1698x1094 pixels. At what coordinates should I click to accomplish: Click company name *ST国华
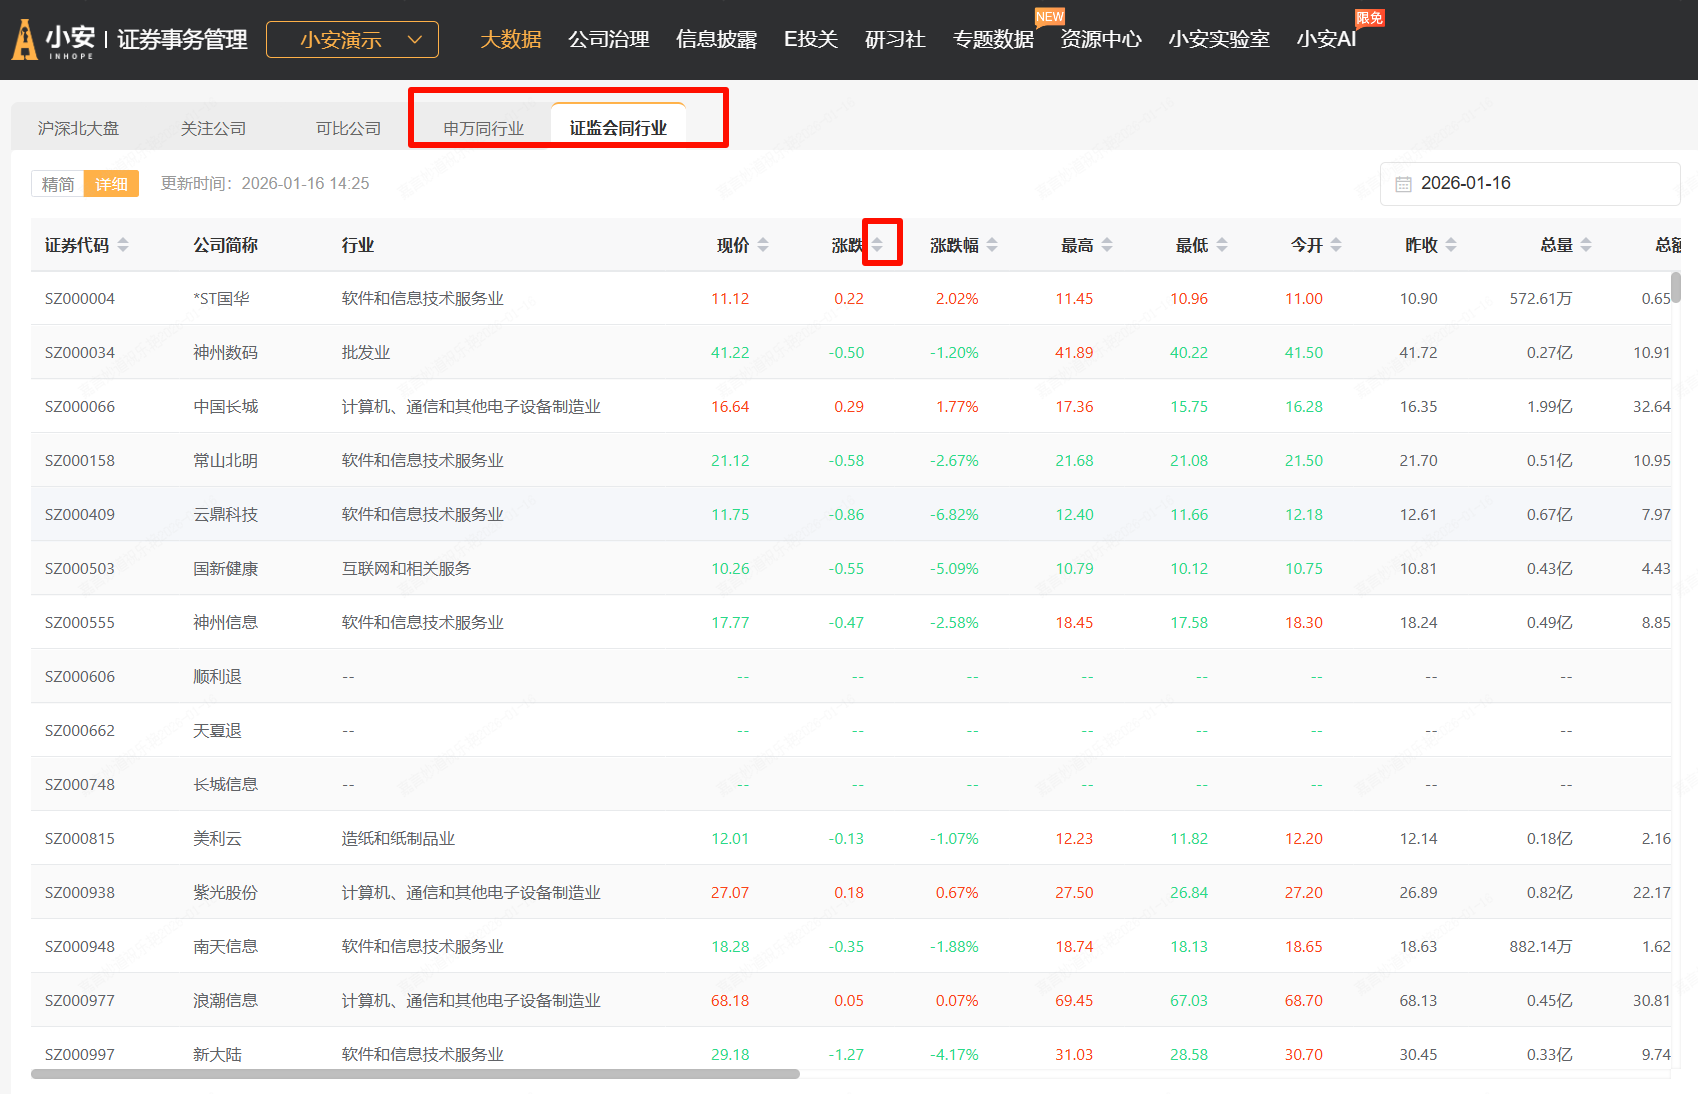(x=221, y=298)
